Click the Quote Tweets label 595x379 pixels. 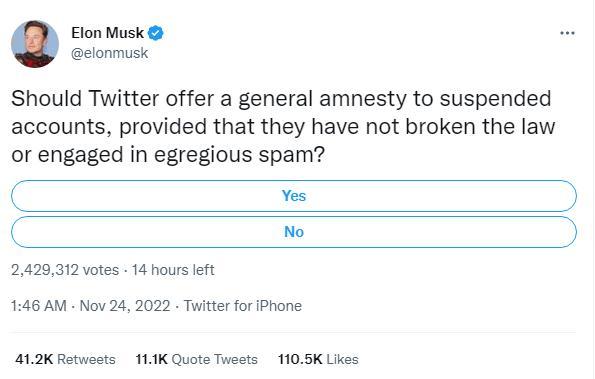(x=215, y=359)
